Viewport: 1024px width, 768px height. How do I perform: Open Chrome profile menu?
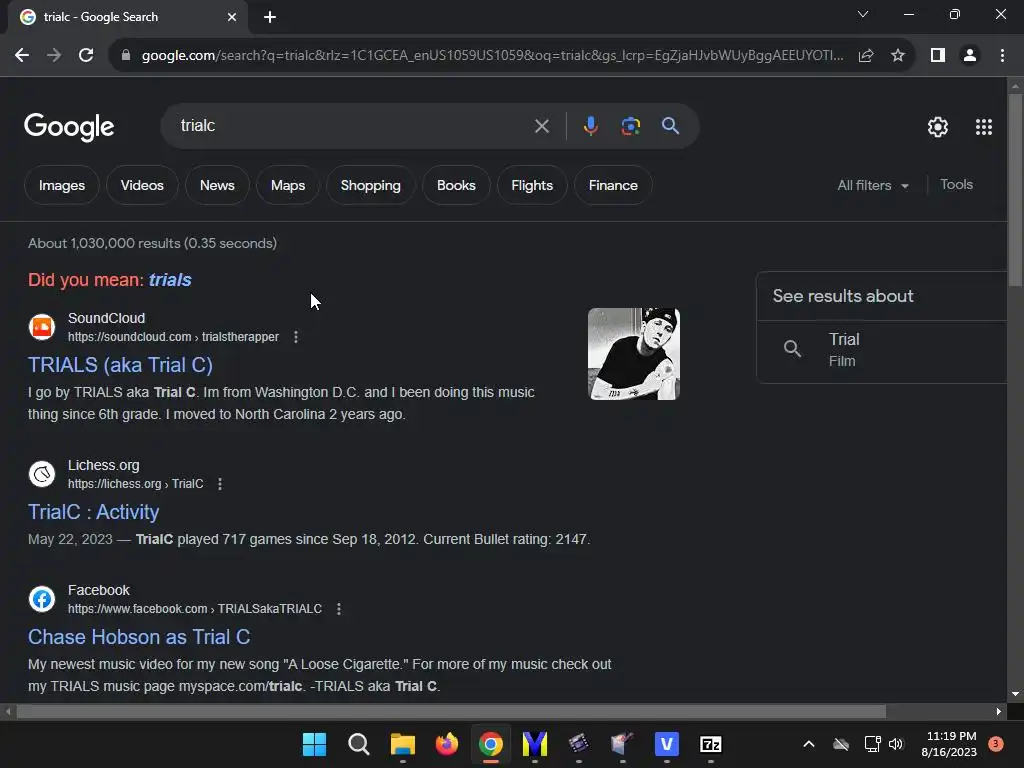[970, 56]
